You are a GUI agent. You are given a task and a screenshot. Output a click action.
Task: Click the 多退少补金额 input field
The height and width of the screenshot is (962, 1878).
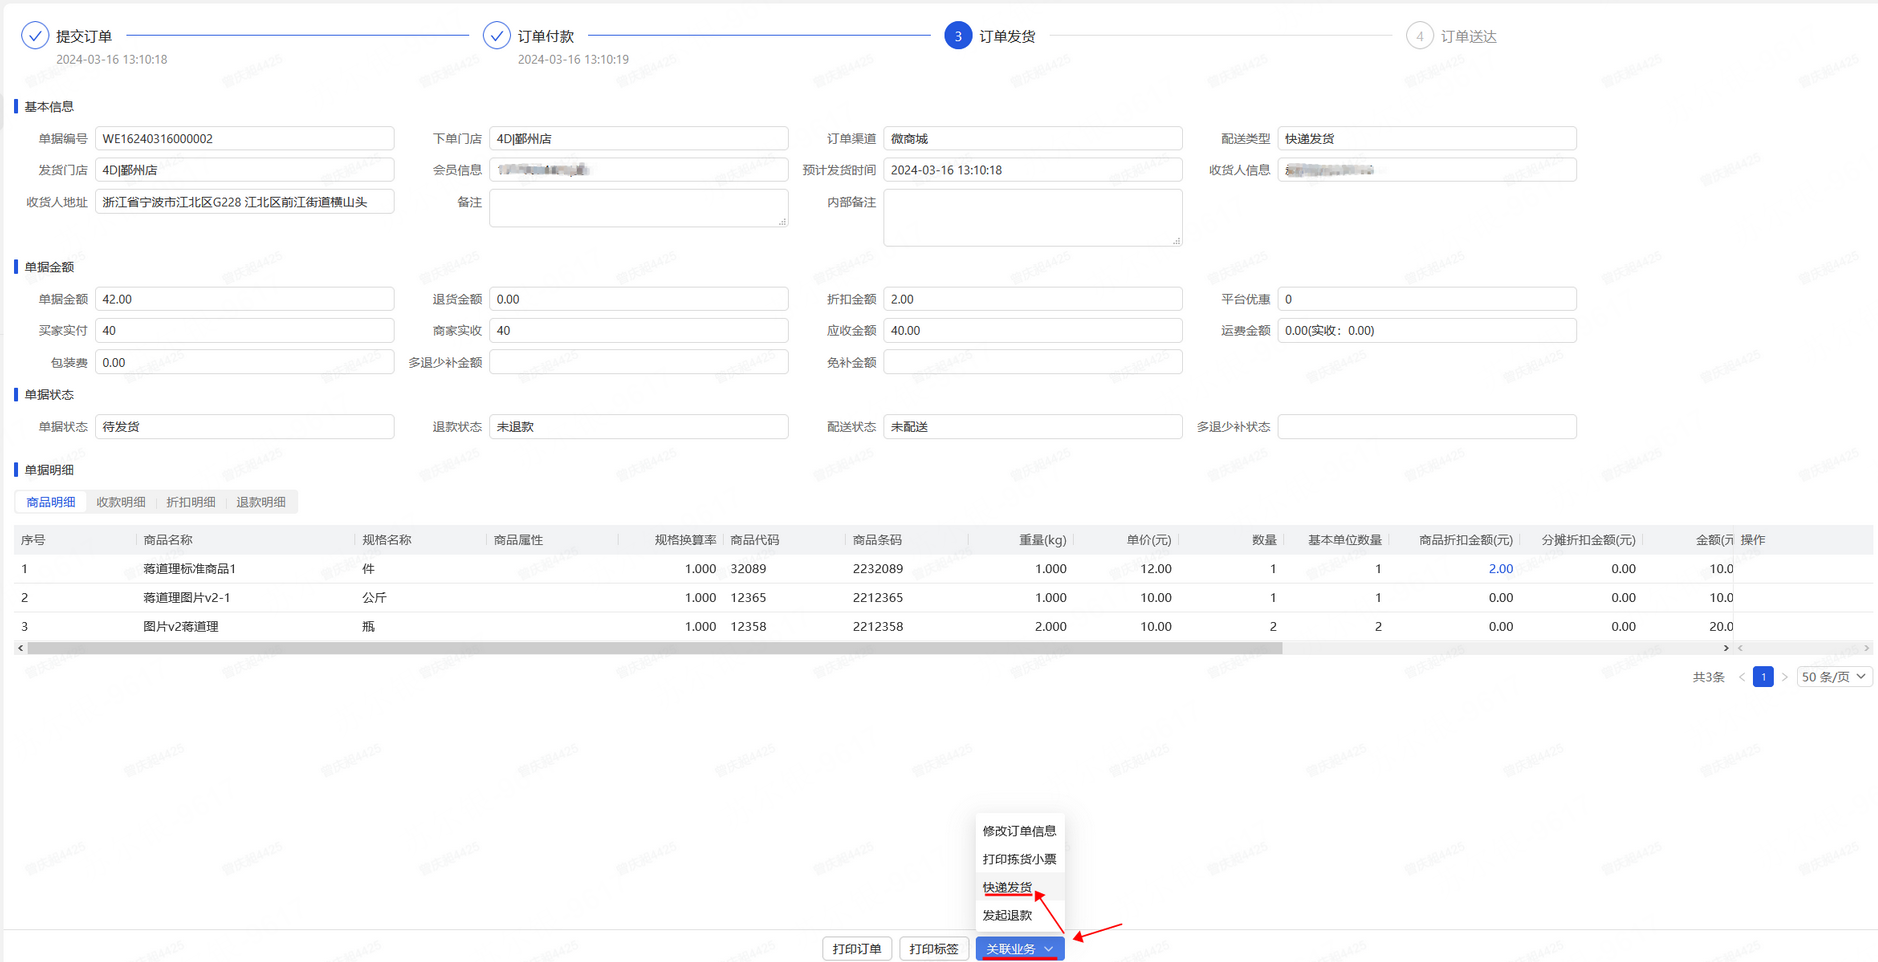pos(639,362)
